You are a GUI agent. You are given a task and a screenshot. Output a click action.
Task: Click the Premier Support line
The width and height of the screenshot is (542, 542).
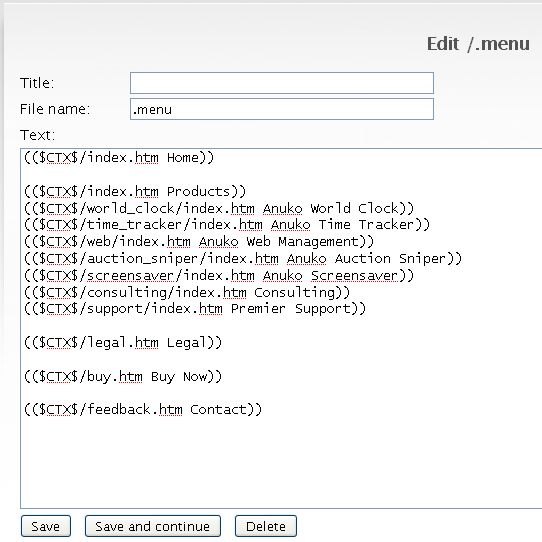tap(195, 309)
